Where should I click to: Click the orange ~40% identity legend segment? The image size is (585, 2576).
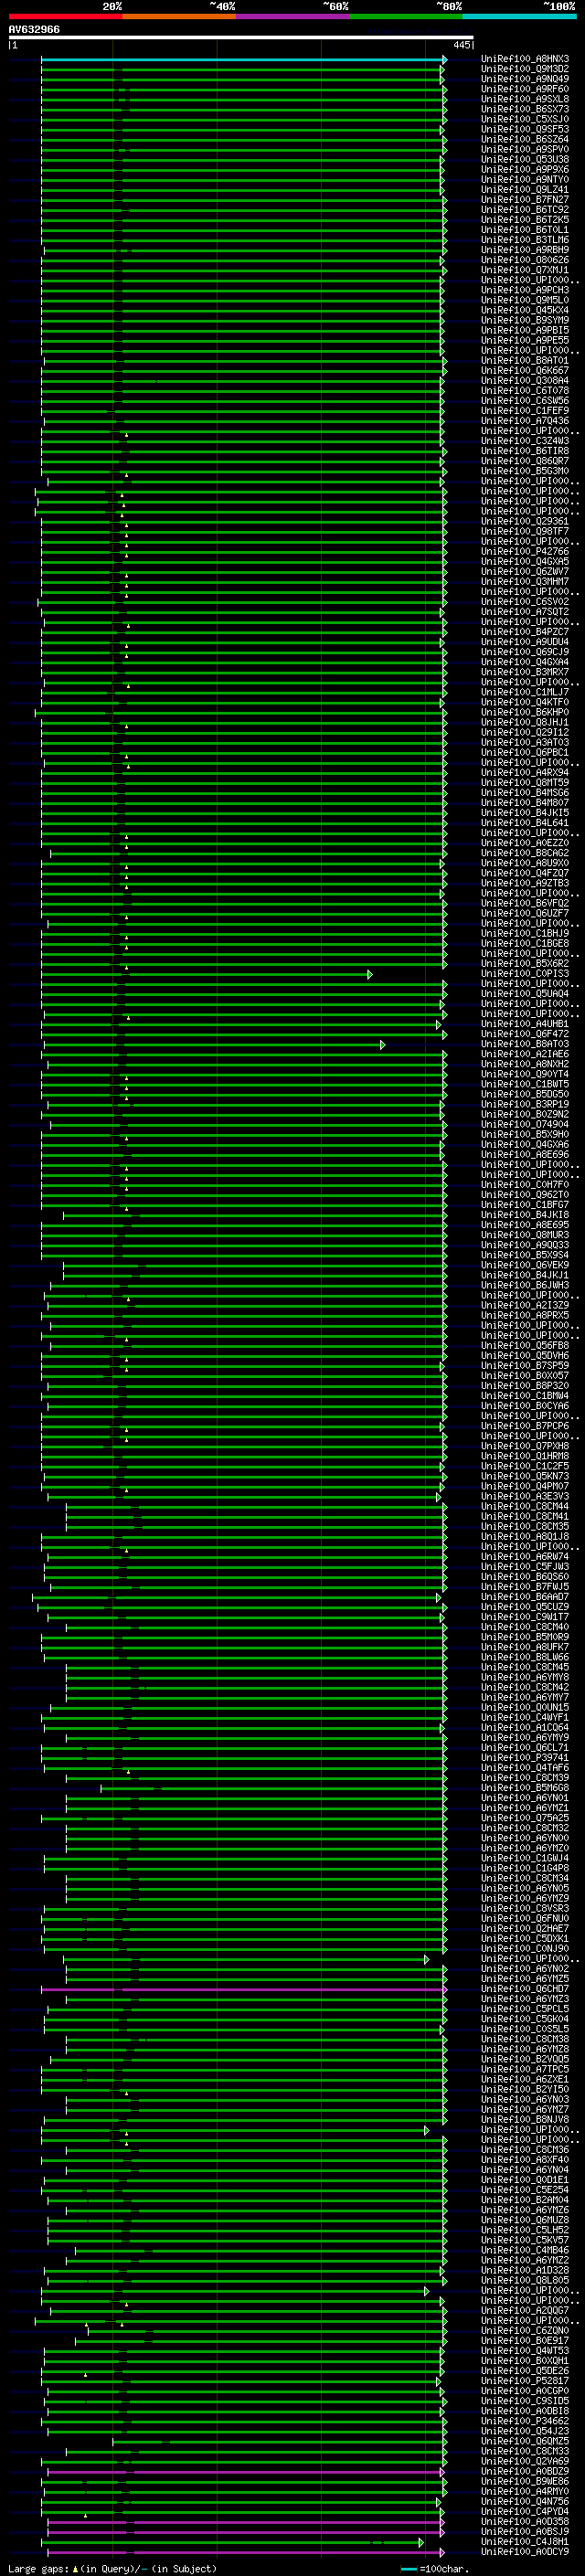[x=179, y=16]
